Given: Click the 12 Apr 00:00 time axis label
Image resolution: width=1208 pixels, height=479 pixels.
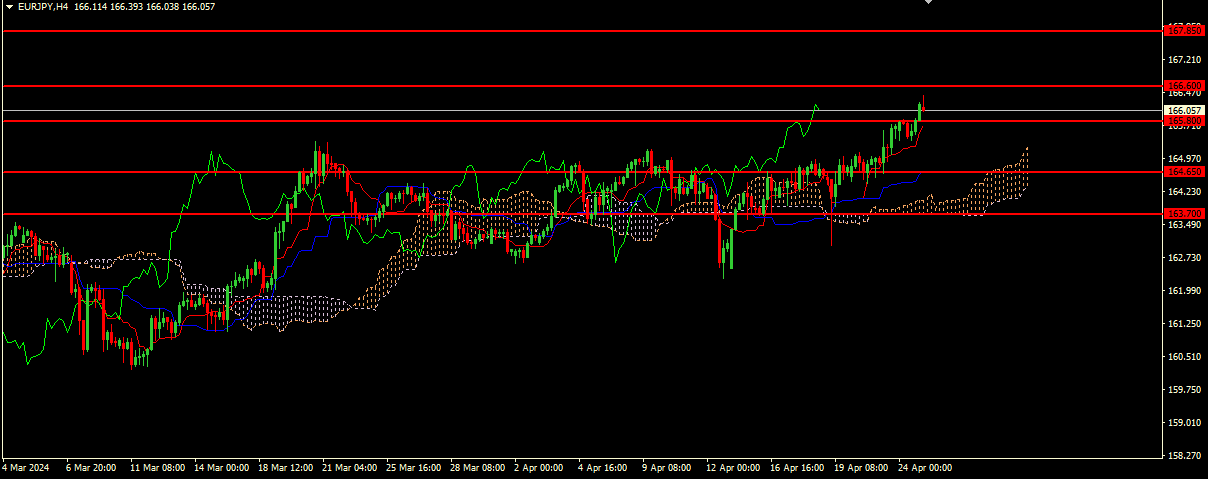Looking at the screenshot, I should pyautogui.click(x=732, y=467).
